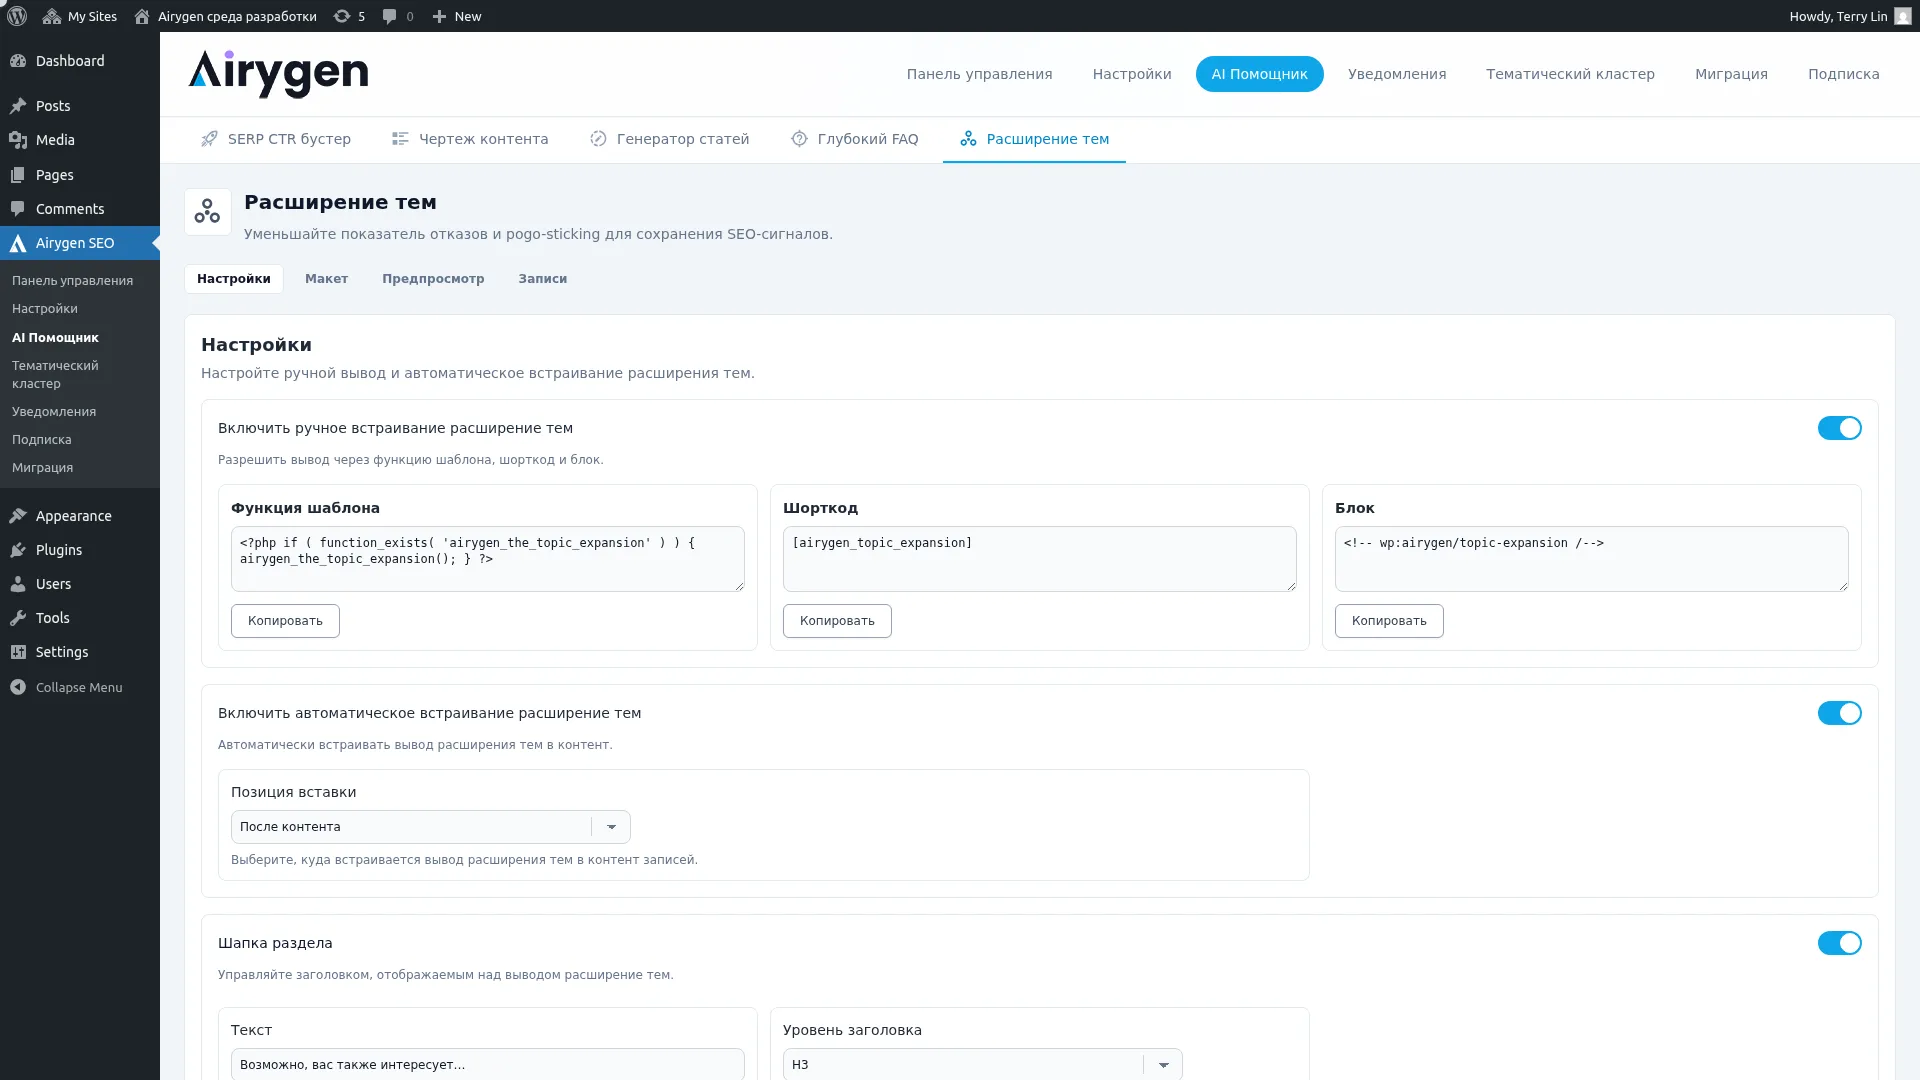1920x1080 pixels.
Task: Click the Dashboard gauge icon
Action: click(x=18, y=61)
